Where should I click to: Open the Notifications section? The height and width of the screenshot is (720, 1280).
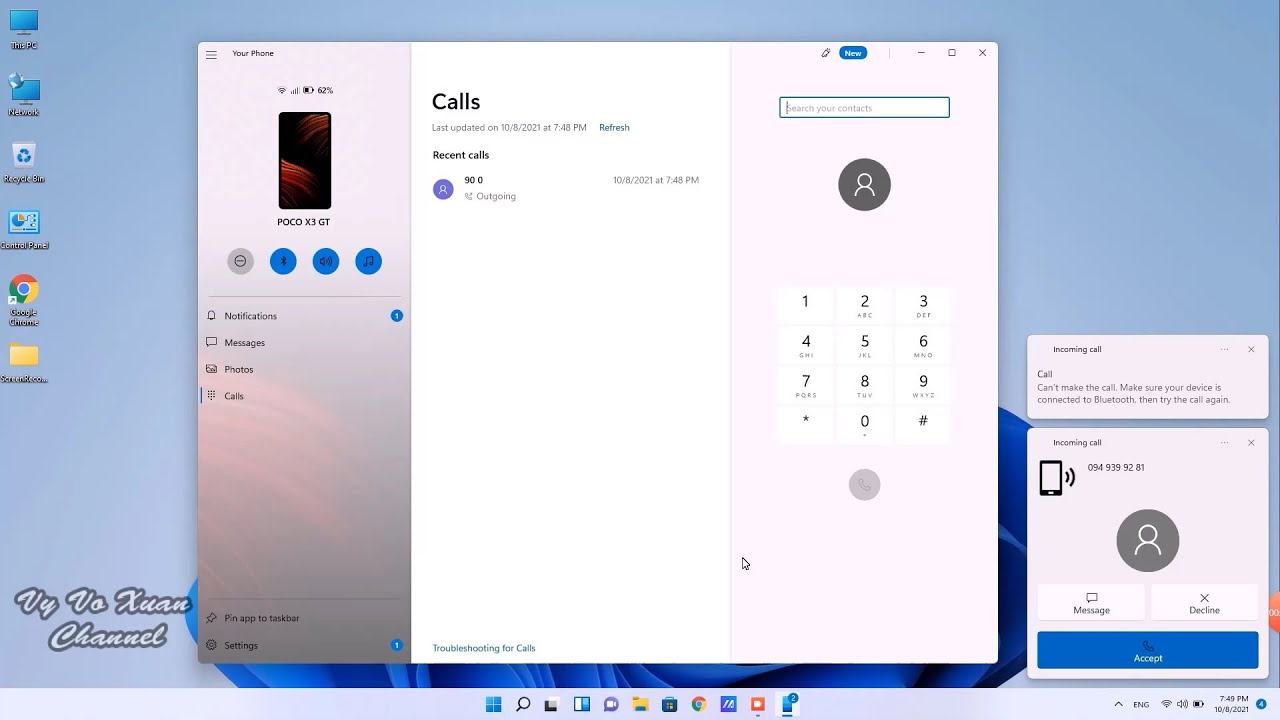304,316
